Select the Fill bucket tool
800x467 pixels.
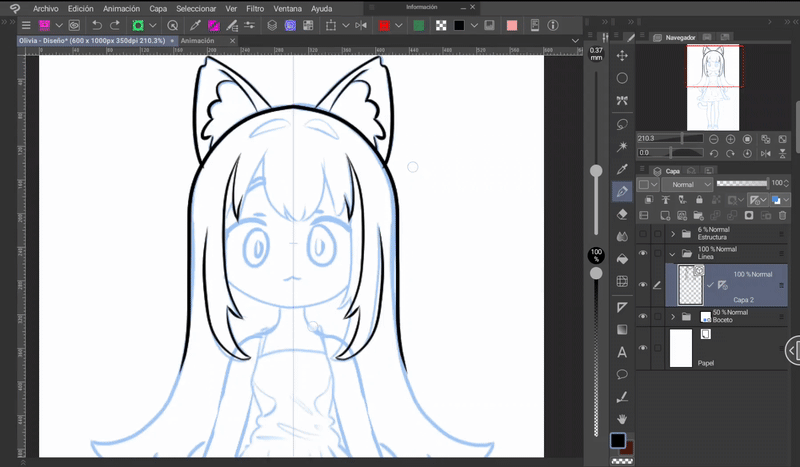[622, 259]
